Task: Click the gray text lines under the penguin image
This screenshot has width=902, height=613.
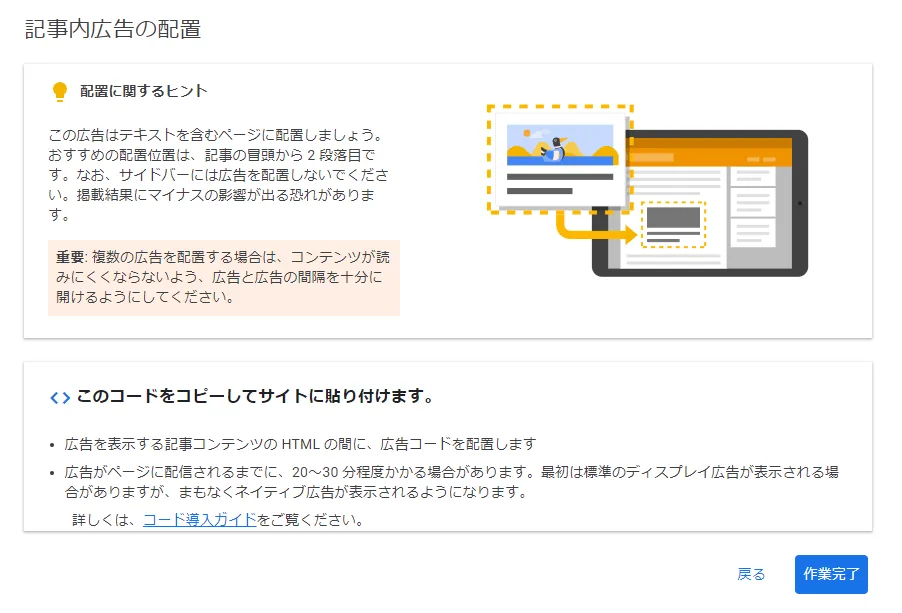Action: coord(559,183)
